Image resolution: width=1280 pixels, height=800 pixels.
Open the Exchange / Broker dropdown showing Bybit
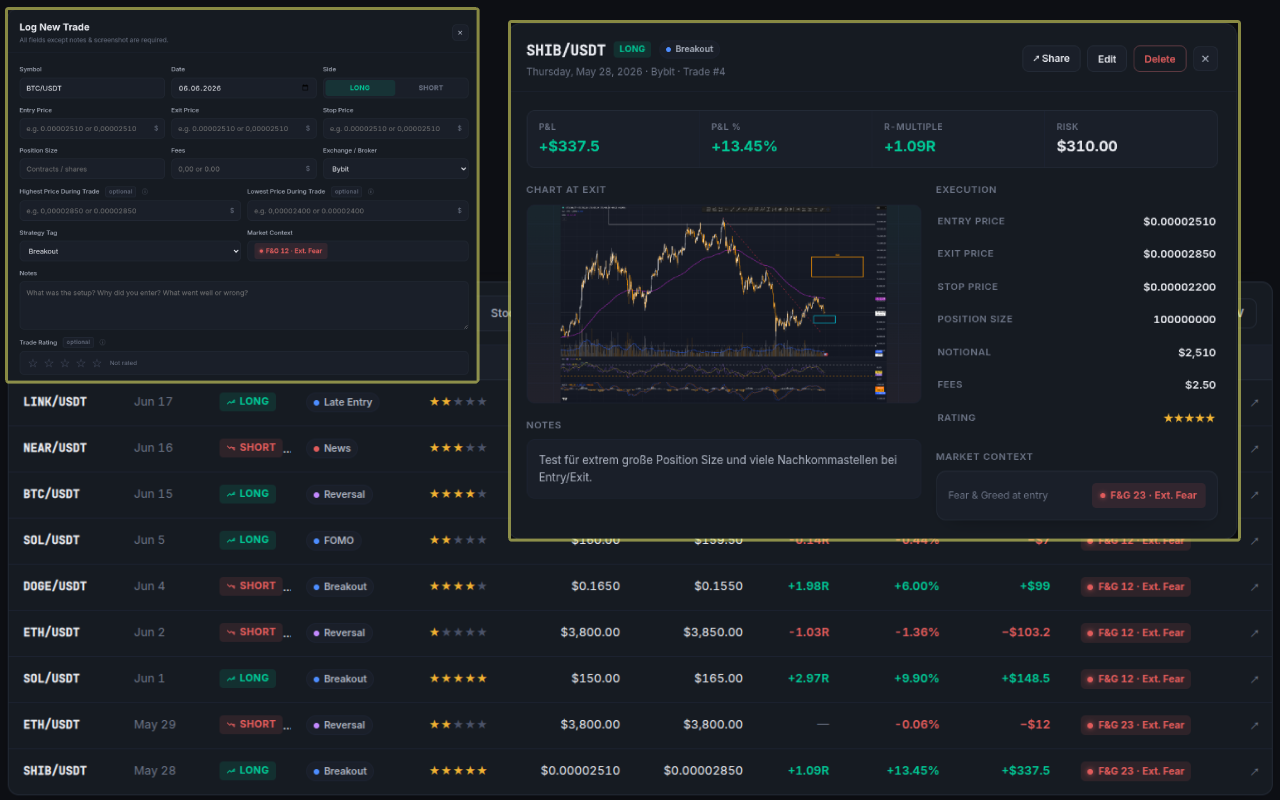(395, 169)
